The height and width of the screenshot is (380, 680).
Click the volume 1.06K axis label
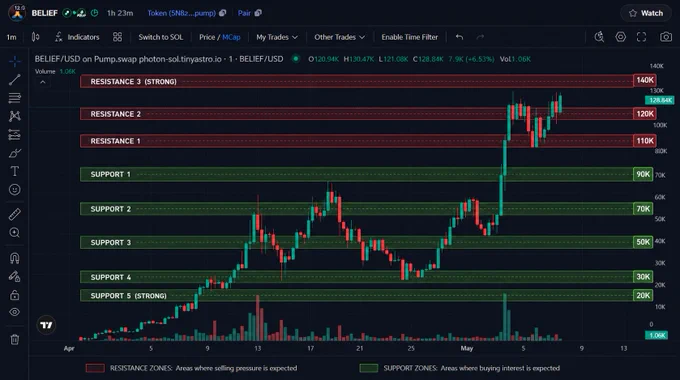click(x=657, y=335)
